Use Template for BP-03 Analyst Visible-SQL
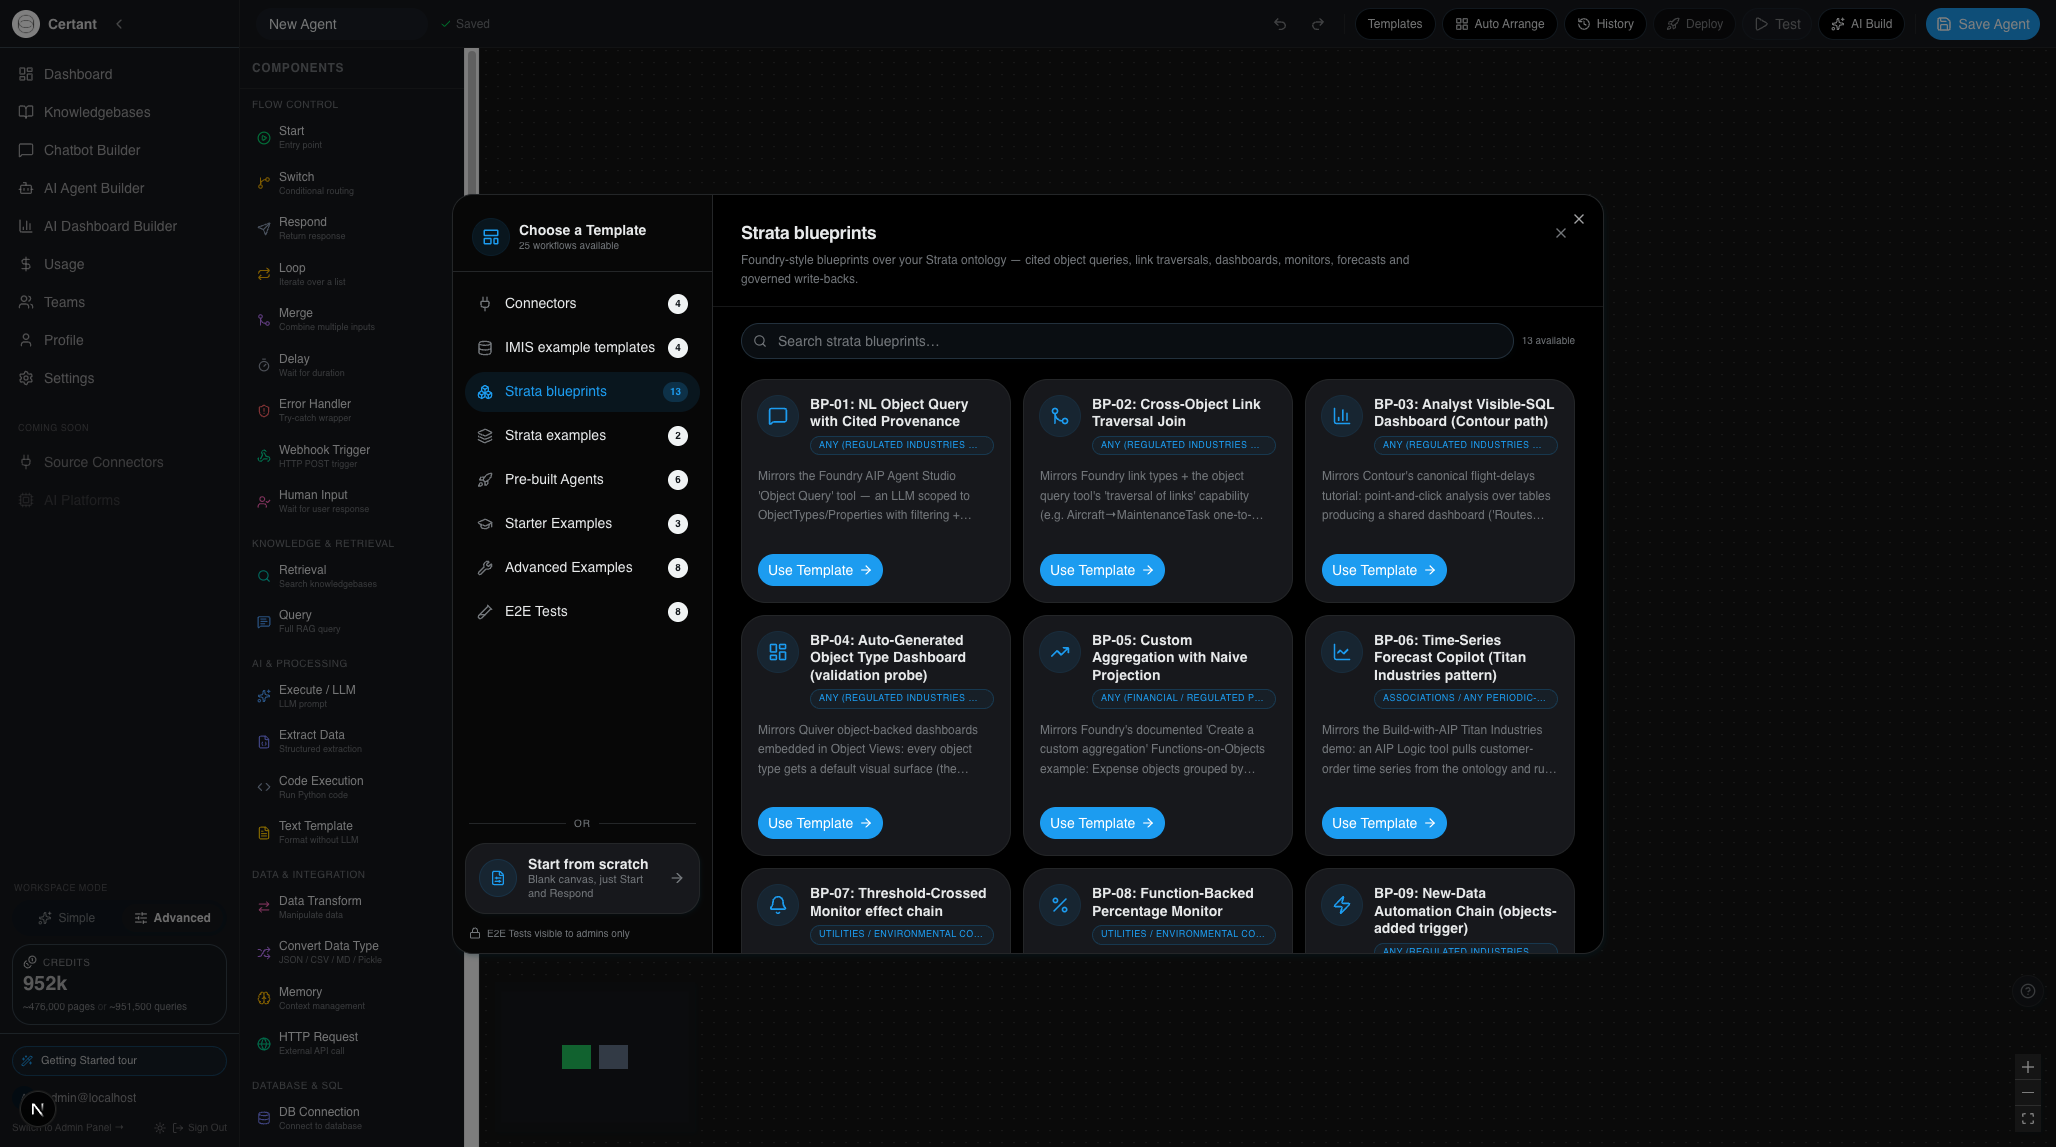 [1383, 570]
